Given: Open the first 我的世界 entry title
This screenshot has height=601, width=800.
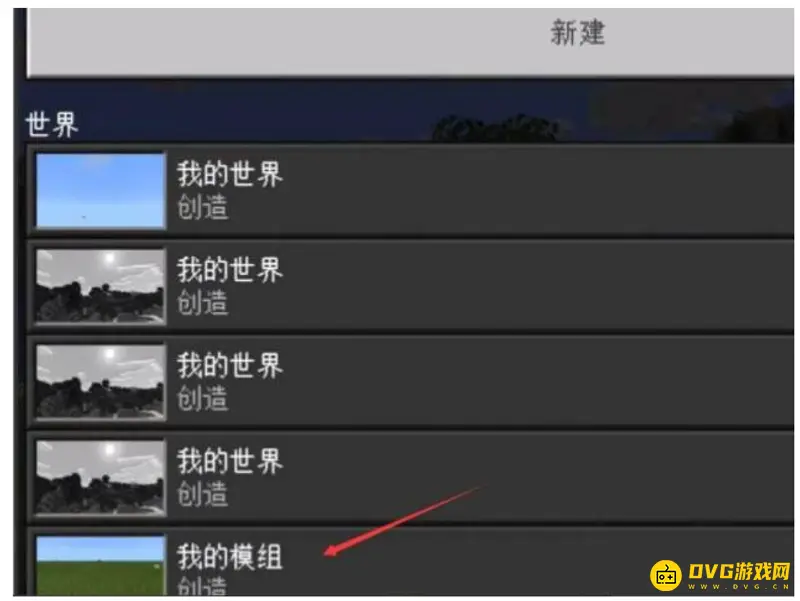Looking at the screenshot, I should click(230, 174).
